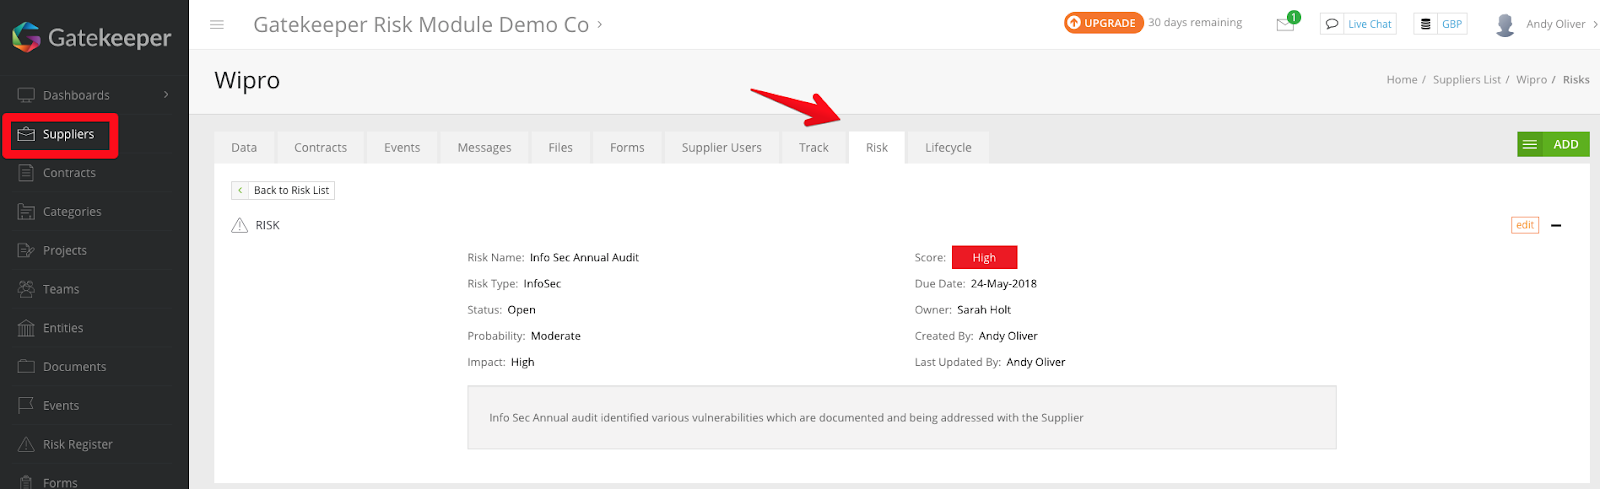Click the Documents folder icon in sidebar

(x=26, y=366)
